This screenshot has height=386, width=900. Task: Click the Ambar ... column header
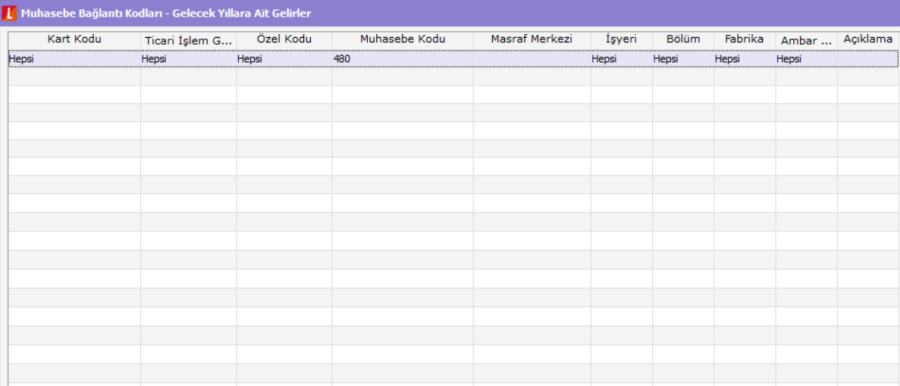click(806, 40)
